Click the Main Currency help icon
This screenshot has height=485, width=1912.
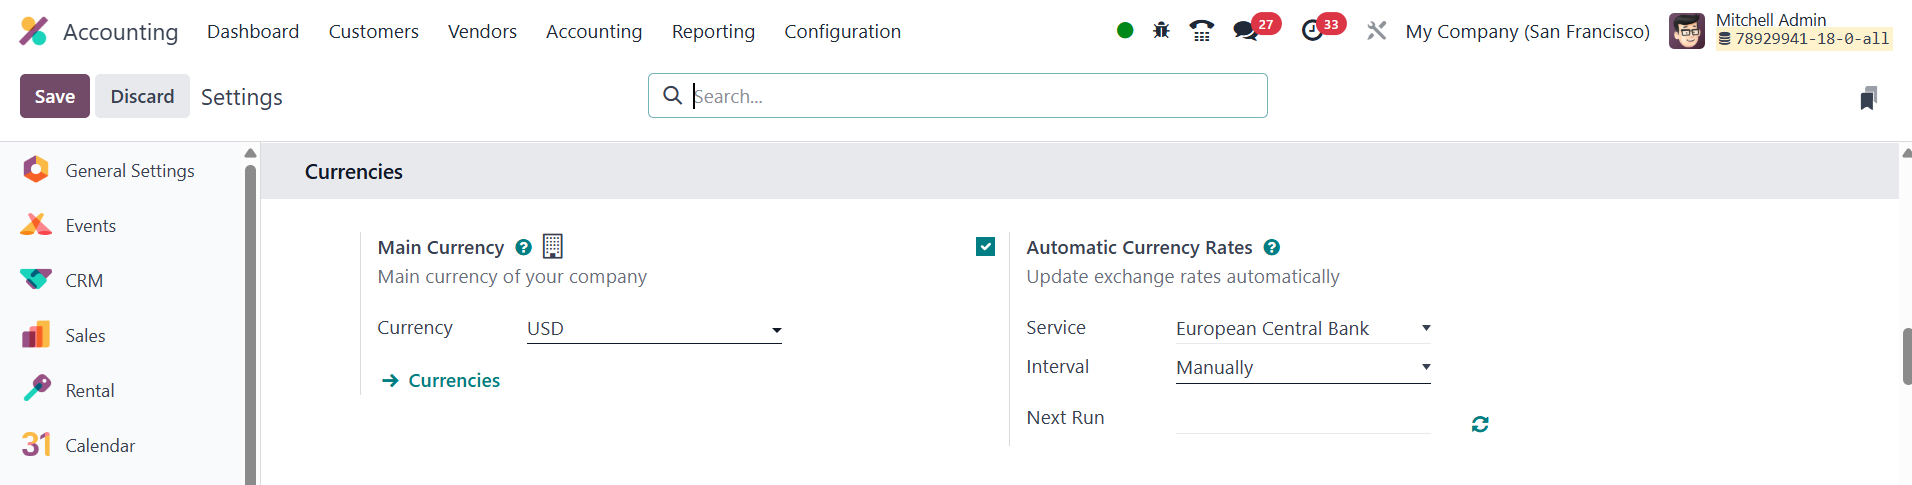[523, 247]
